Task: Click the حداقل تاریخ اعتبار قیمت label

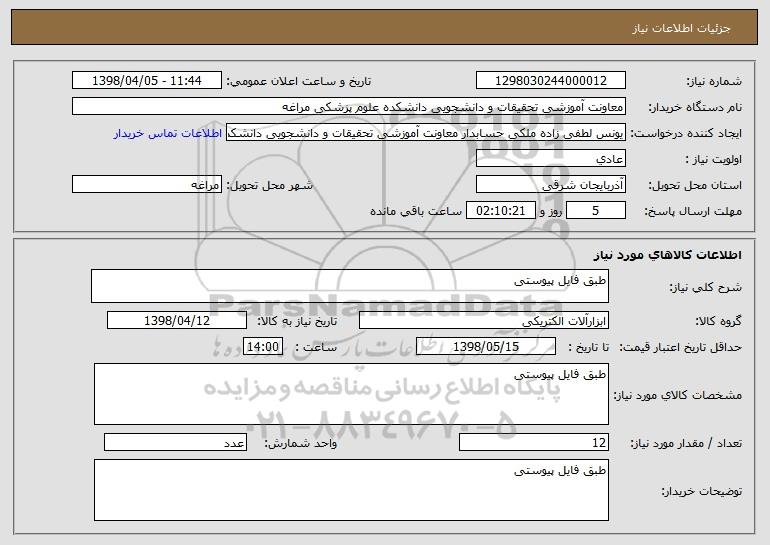Action: (680, 347)
